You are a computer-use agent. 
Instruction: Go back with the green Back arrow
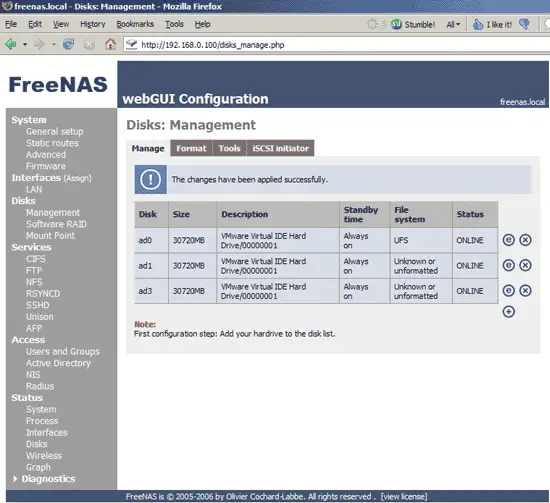coord(11,44)
